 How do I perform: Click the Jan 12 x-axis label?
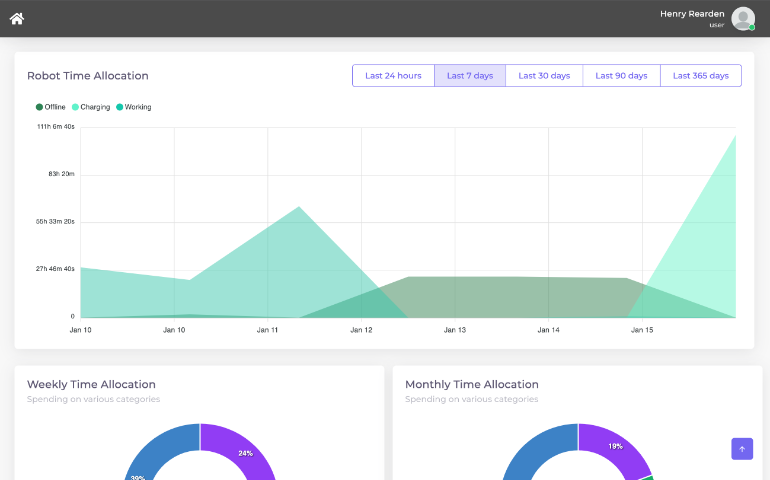click(x=361, y=330)
